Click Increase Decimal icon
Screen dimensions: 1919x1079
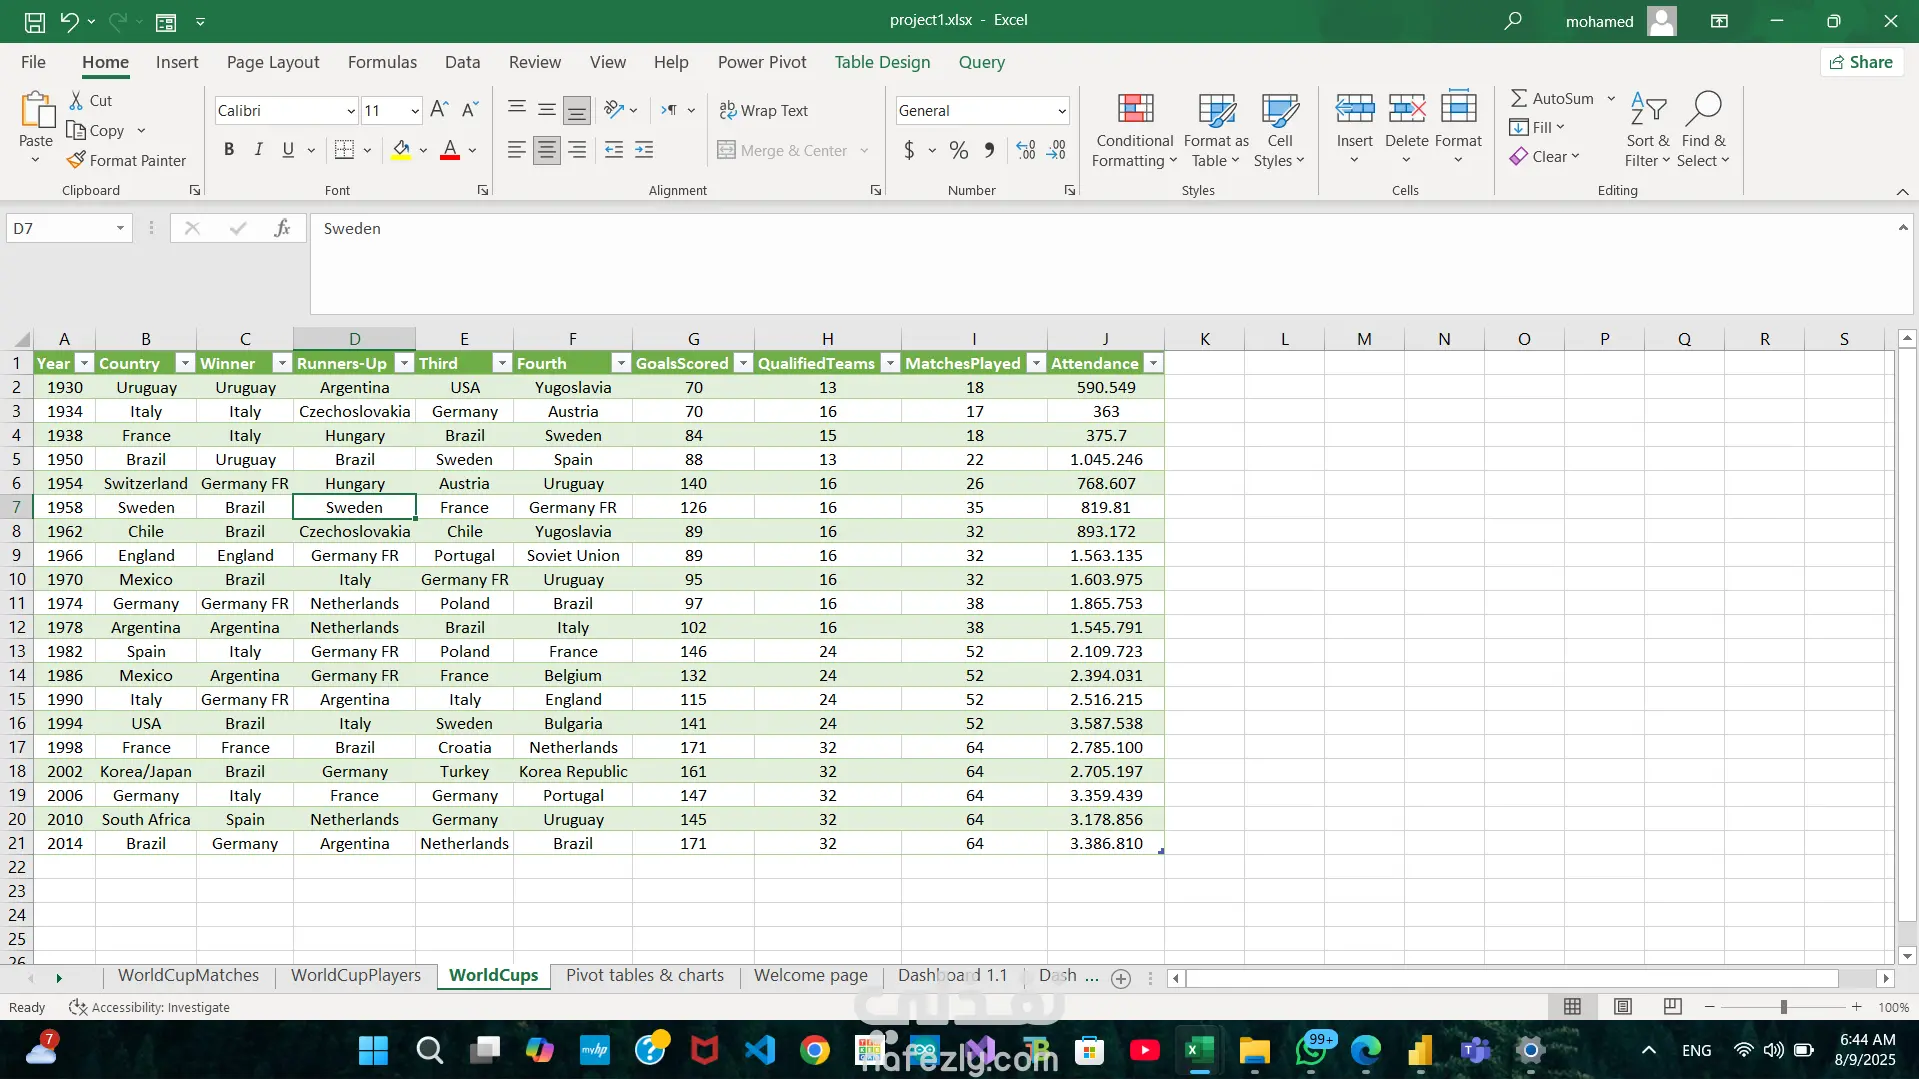[1026, 150]
